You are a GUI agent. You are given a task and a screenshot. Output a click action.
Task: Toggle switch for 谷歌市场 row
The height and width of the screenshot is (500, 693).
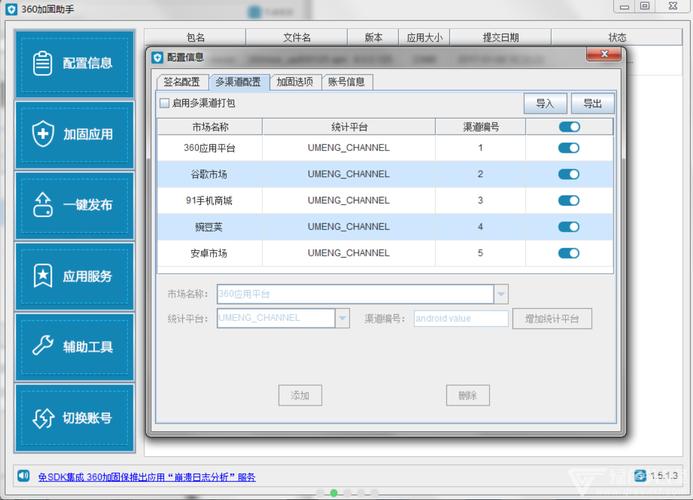point(569,174)
